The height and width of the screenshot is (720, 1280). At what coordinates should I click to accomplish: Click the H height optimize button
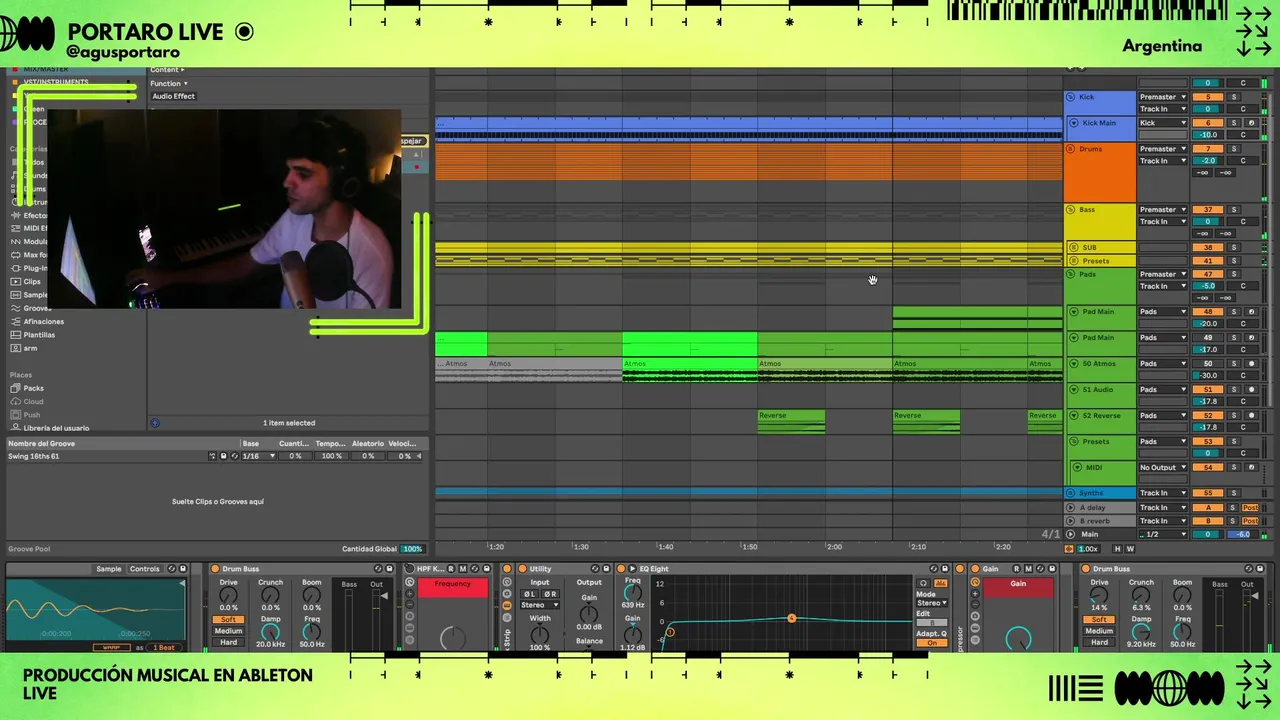point(1118,549)
